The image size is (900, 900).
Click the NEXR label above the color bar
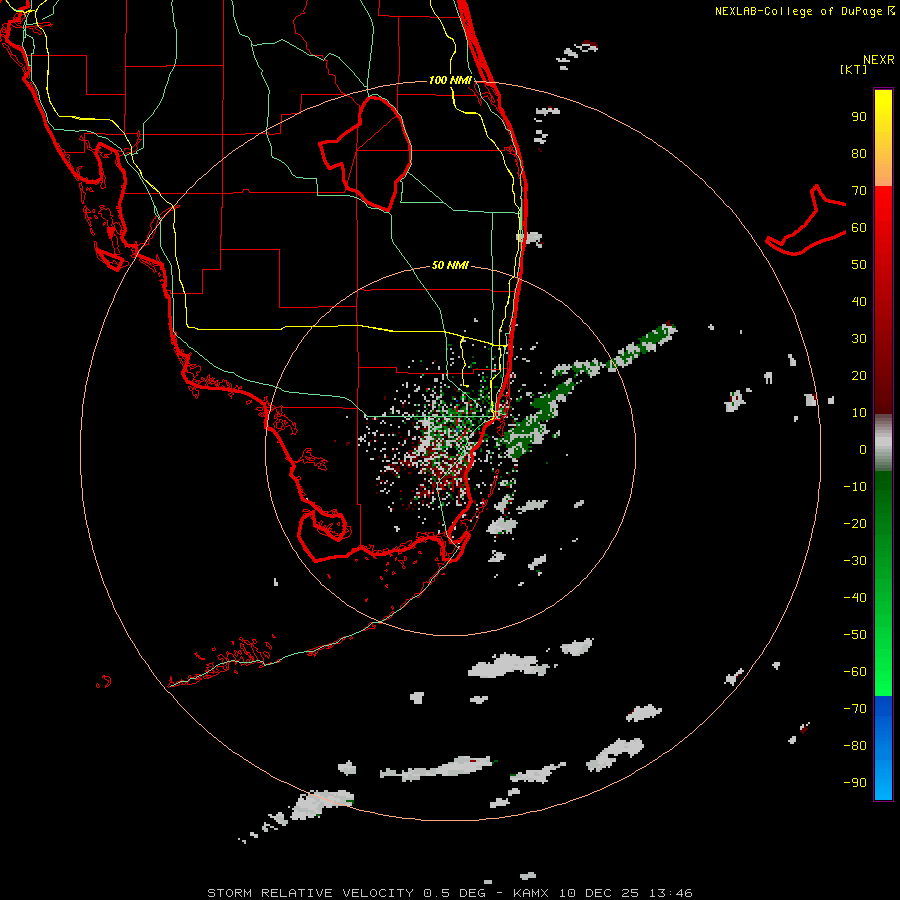[x=878, y=60]
